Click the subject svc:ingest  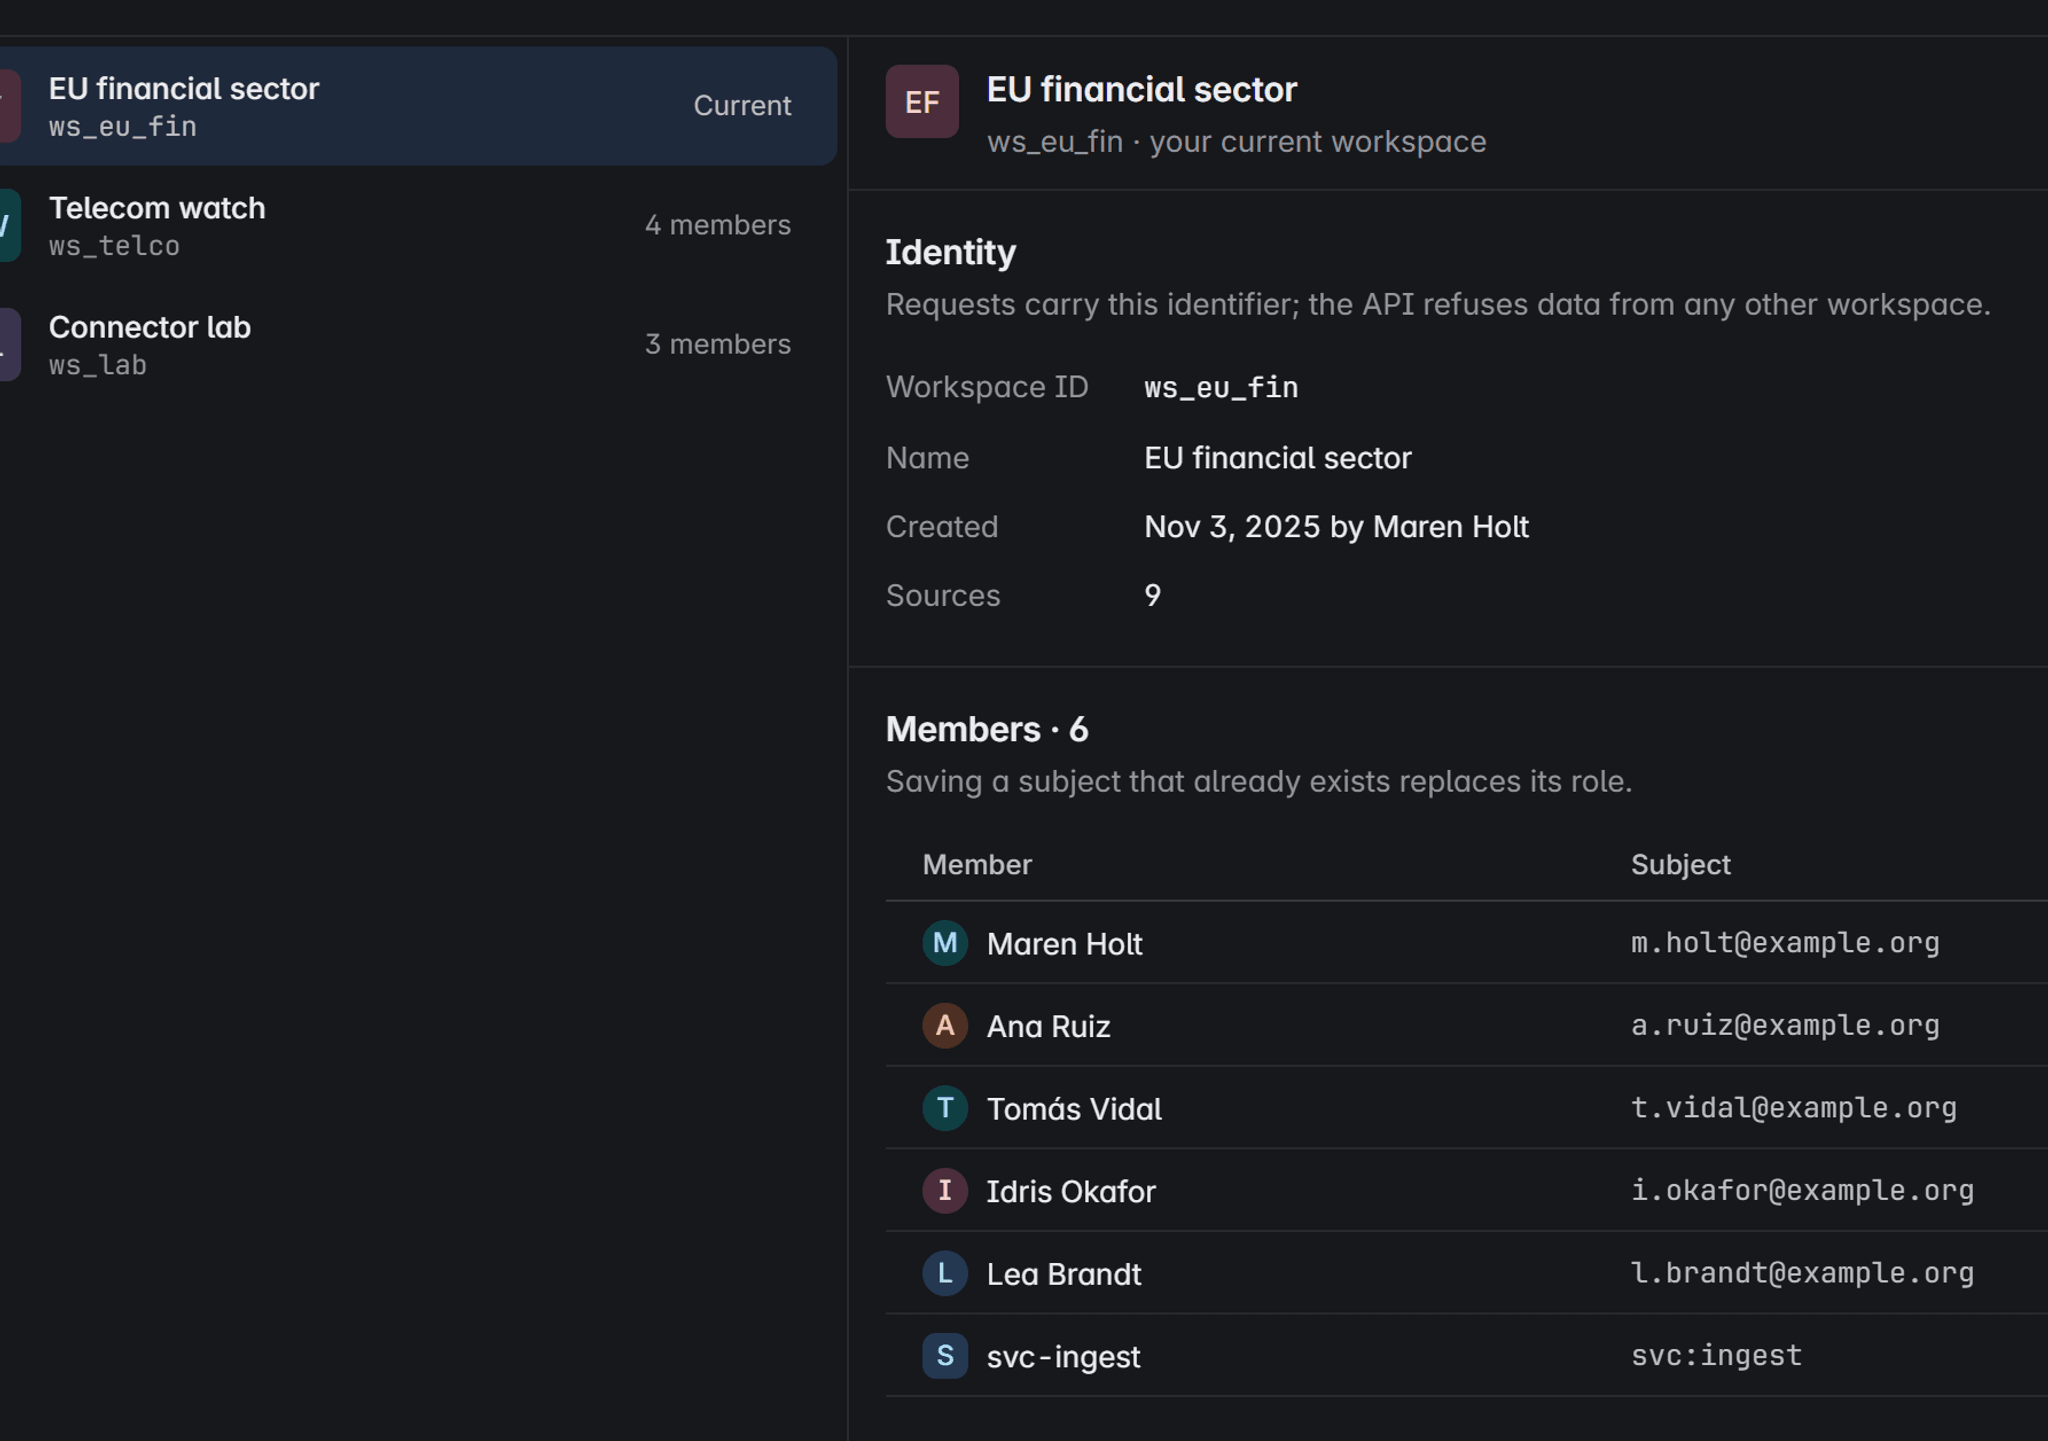(1716, 1356)
